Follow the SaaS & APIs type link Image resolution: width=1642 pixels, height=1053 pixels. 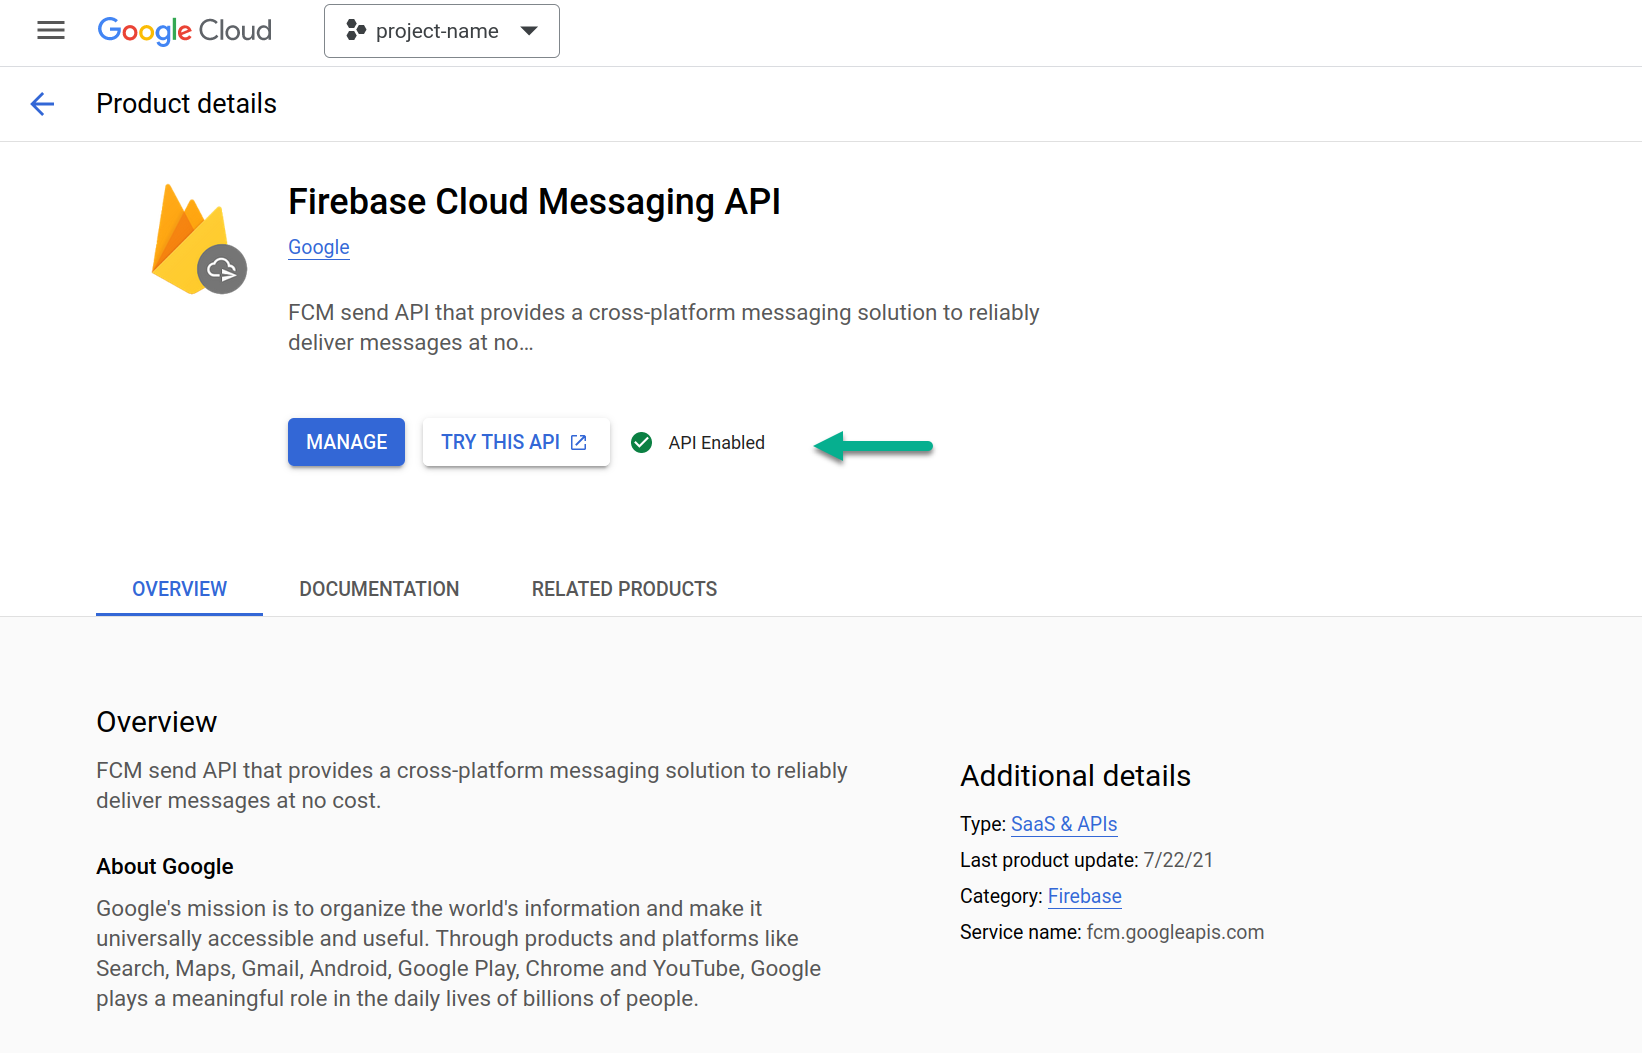click(1063, 824)
